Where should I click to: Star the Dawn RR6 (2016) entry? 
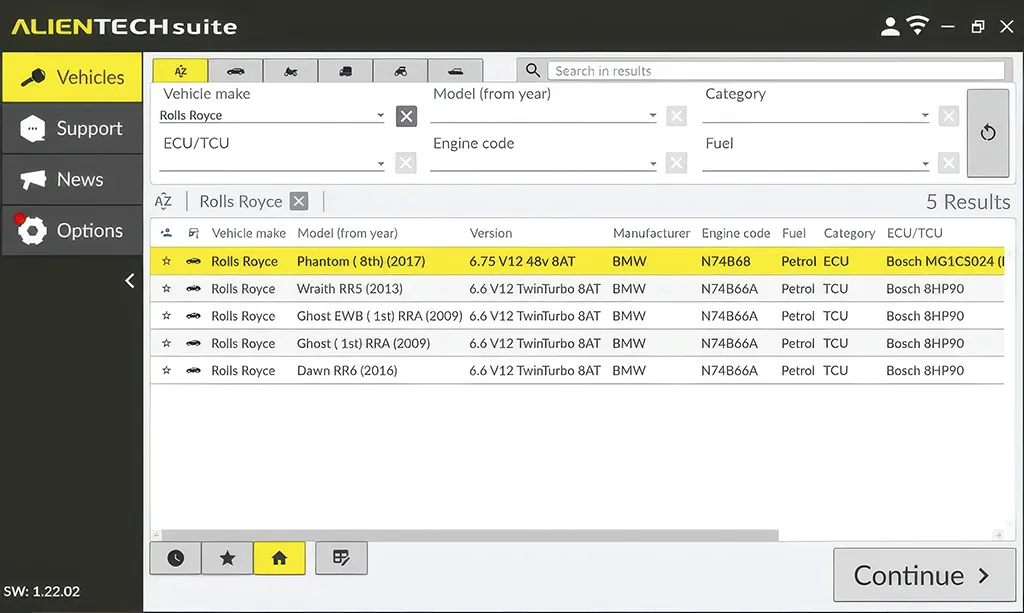point(167,371)
